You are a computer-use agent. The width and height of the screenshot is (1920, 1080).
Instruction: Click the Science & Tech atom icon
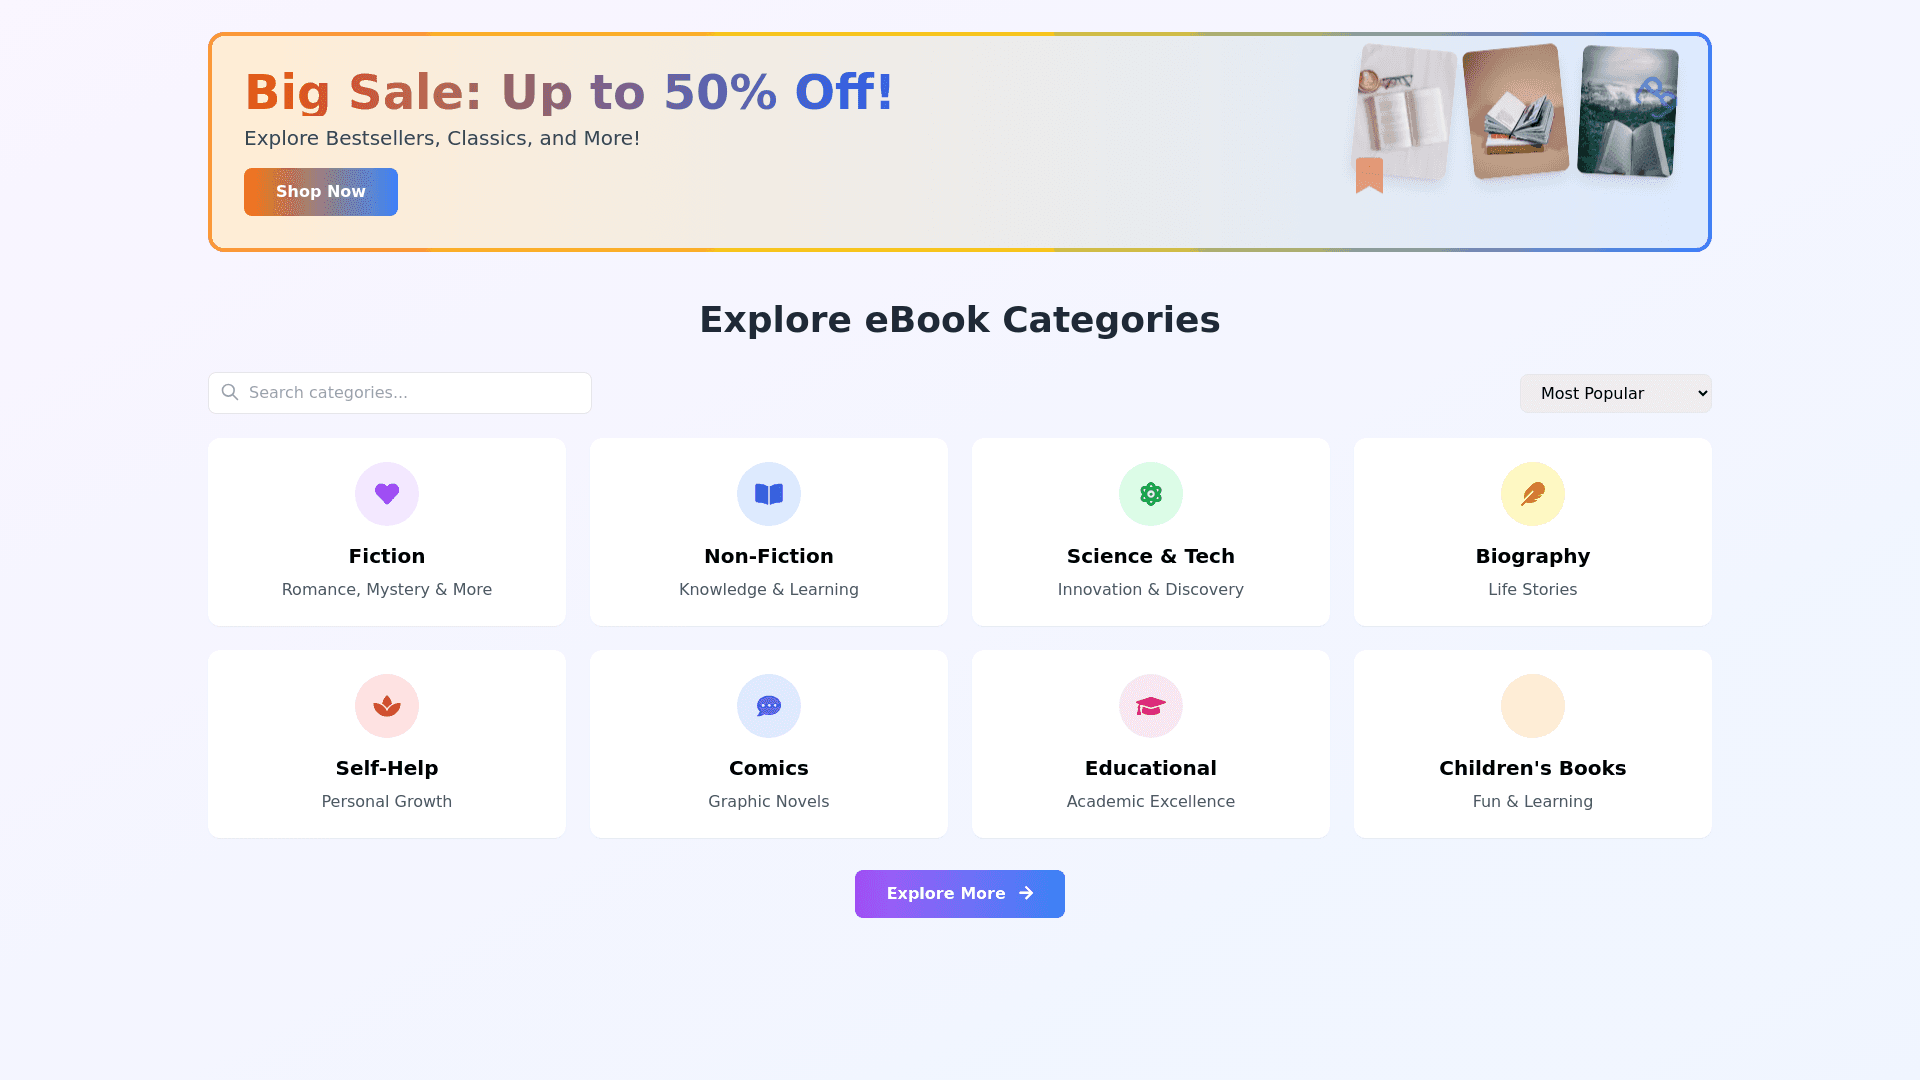point(1151,494)
